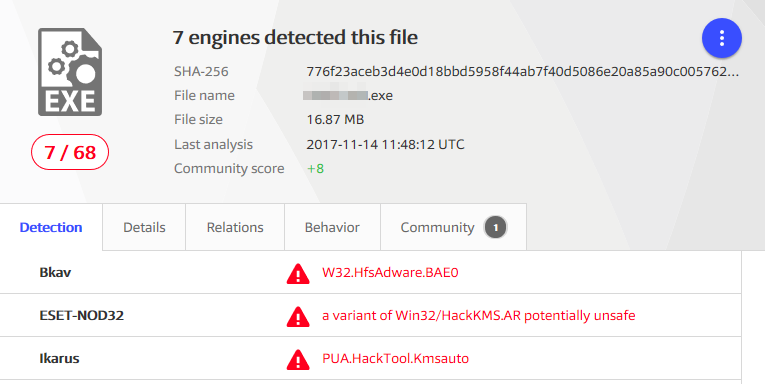
Task: Select the truncated SHA-256 hash value
Action: 523,72
